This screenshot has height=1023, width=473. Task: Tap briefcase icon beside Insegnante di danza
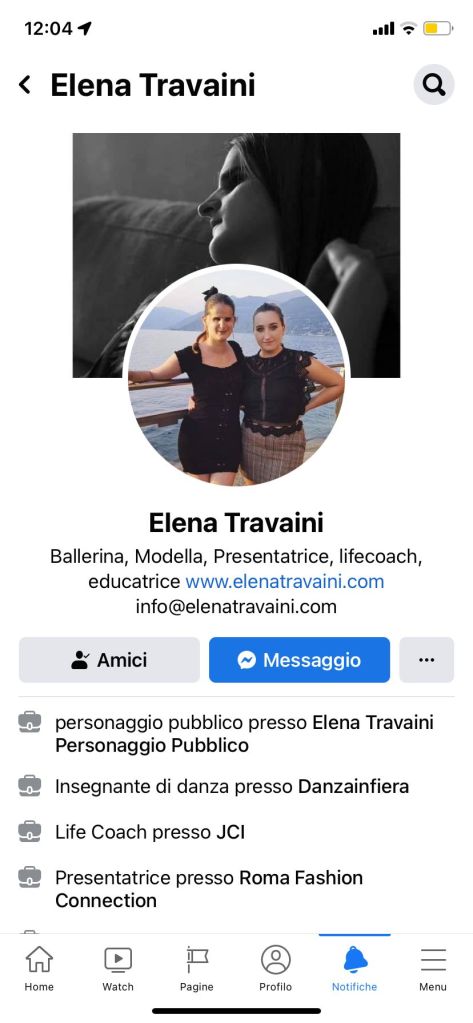(29, 785)
